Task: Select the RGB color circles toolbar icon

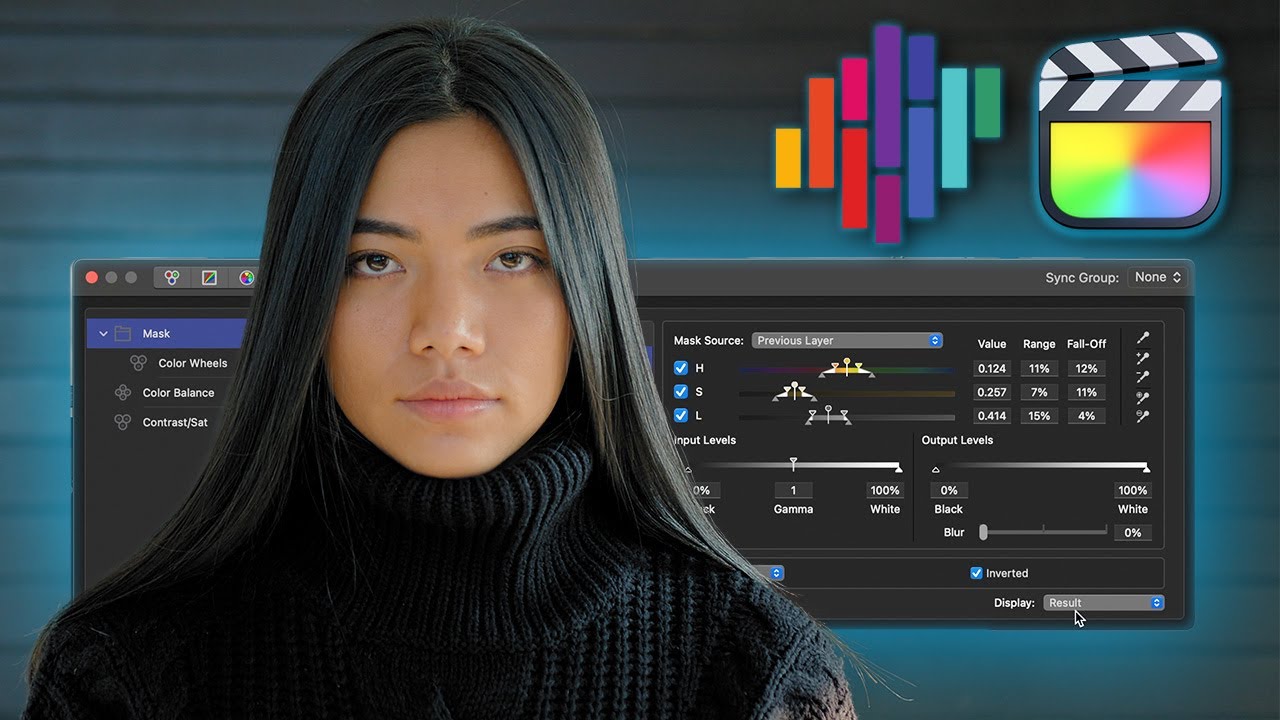Action: tap(172, 278)
